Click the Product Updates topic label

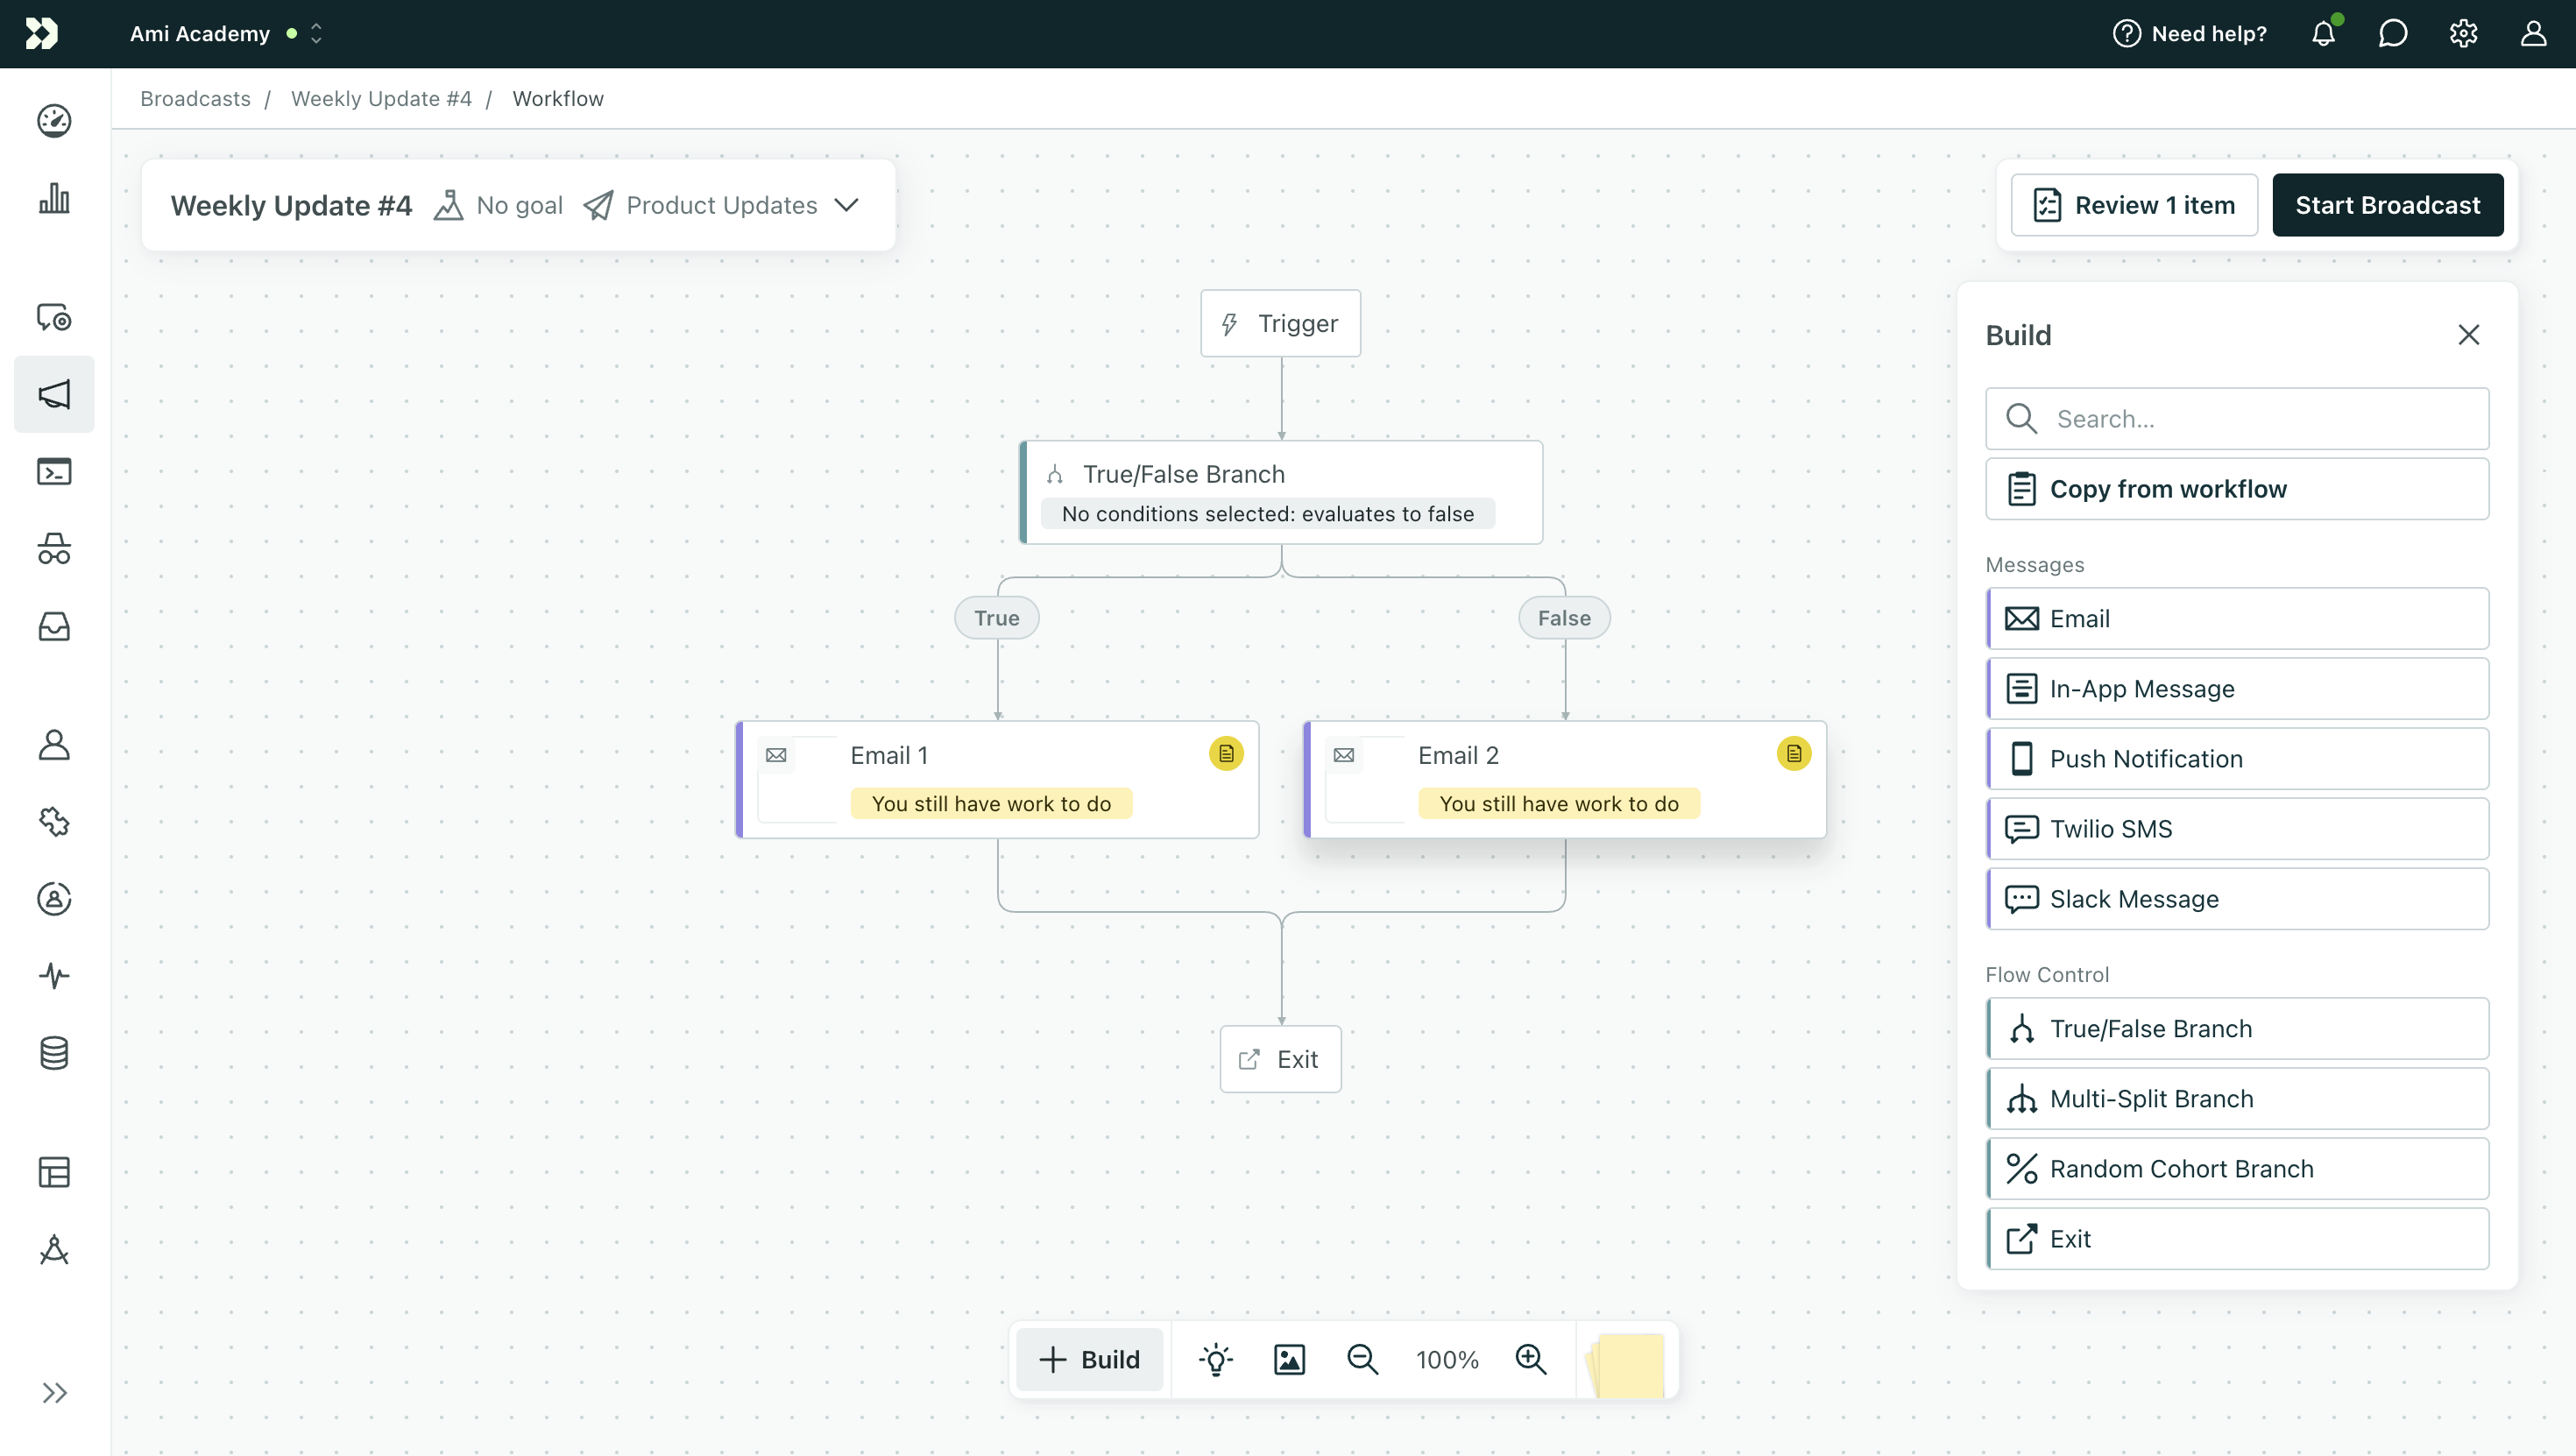coord(721,205)
